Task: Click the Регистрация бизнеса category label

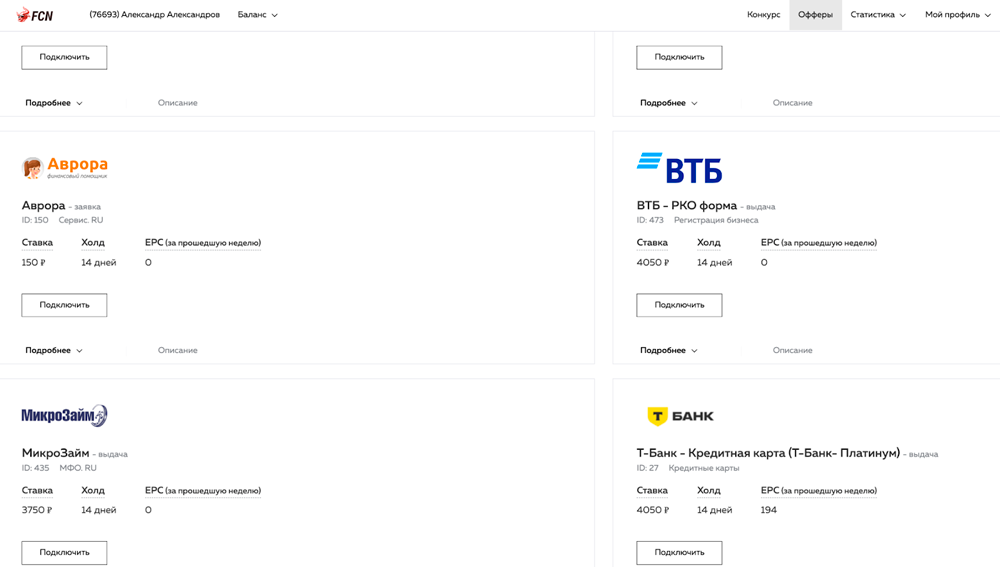Action: click(716, 220)
